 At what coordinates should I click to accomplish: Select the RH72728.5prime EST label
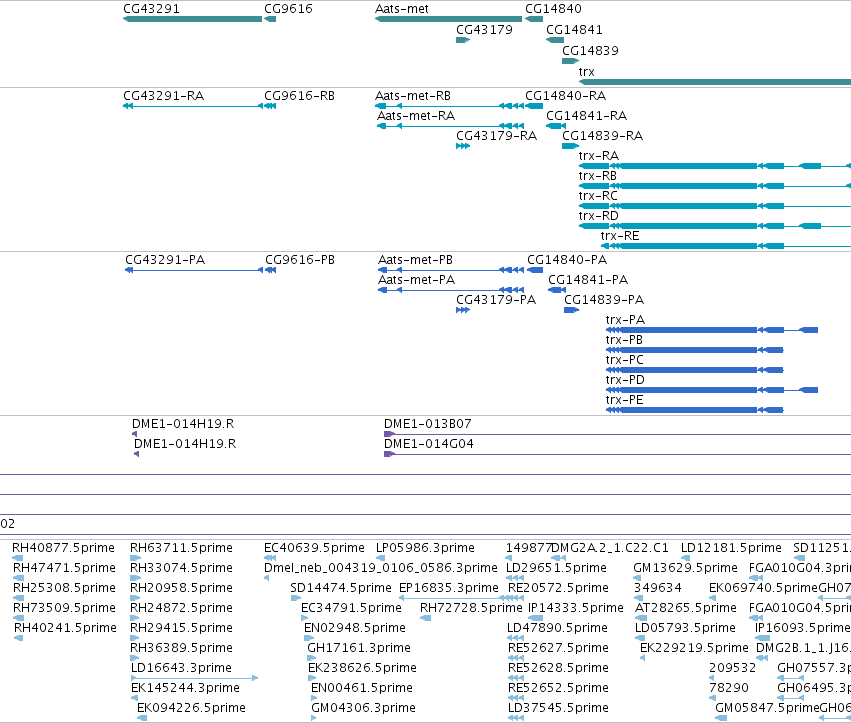[471, 608]
